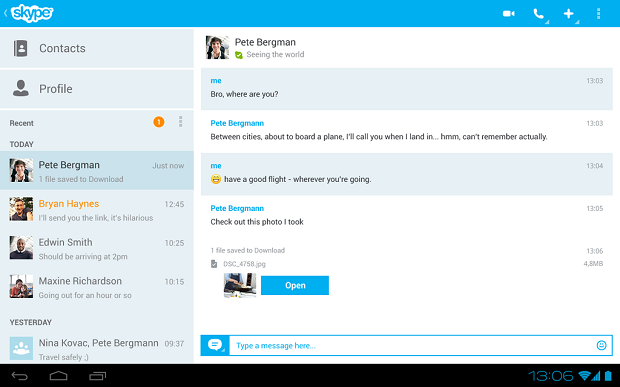Image resolution: width=620 pixels, height=387 pixels.
Task: Open the top-right overflow menu
Action: click(599, 14)
